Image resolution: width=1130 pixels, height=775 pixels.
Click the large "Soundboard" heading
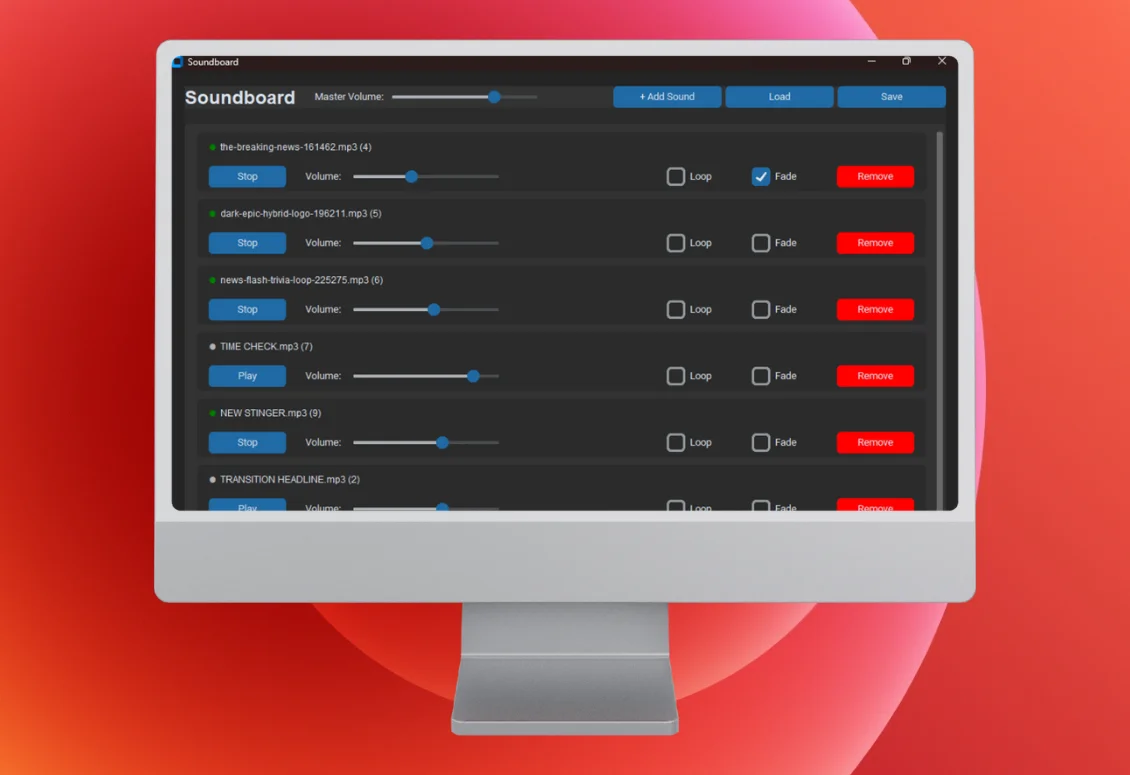[x=240, y=97]
